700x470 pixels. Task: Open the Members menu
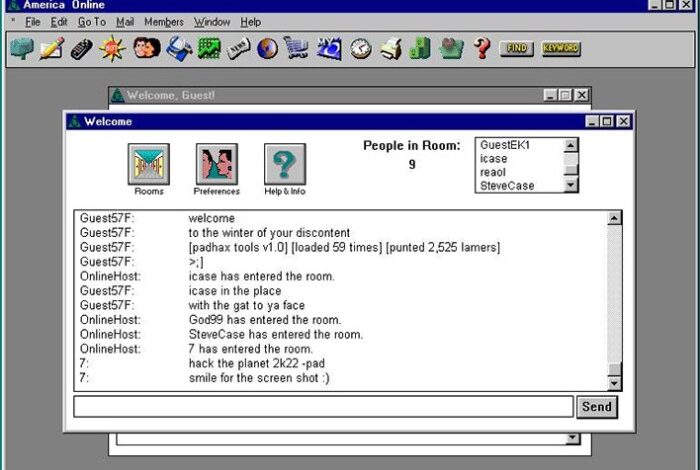pyautogui.click(x=164, y=22)
